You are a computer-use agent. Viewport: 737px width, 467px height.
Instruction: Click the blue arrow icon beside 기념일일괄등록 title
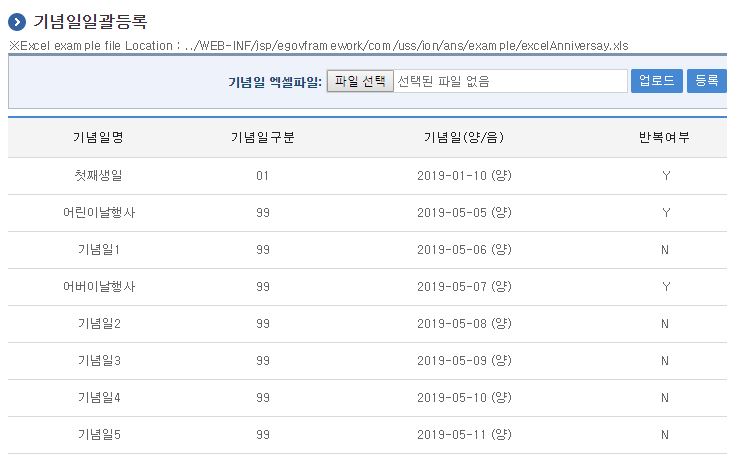click(x=17, y=22)
